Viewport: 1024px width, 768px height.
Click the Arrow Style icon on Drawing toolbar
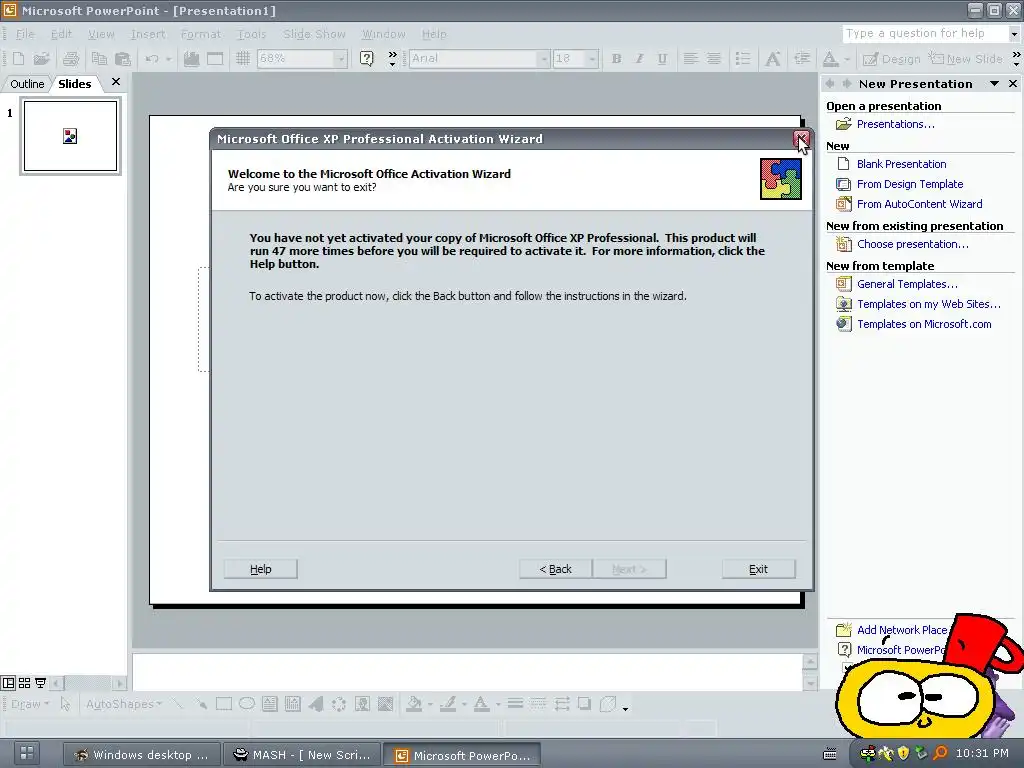click(562, 704)
